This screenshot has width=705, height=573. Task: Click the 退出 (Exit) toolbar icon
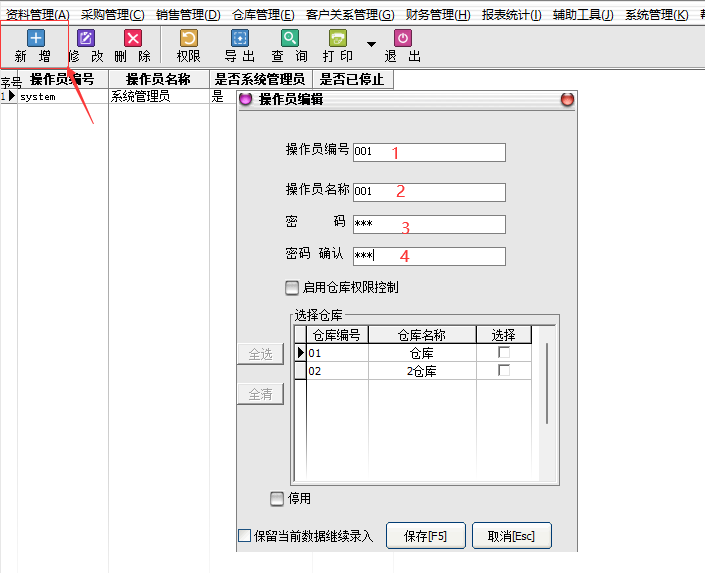coord(403,39)
